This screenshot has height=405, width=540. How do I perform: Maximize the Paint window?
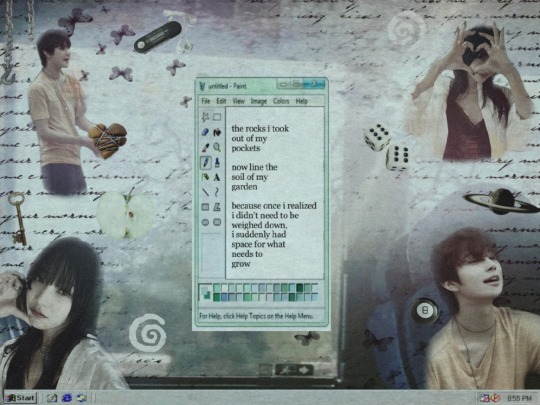(297, 84)
